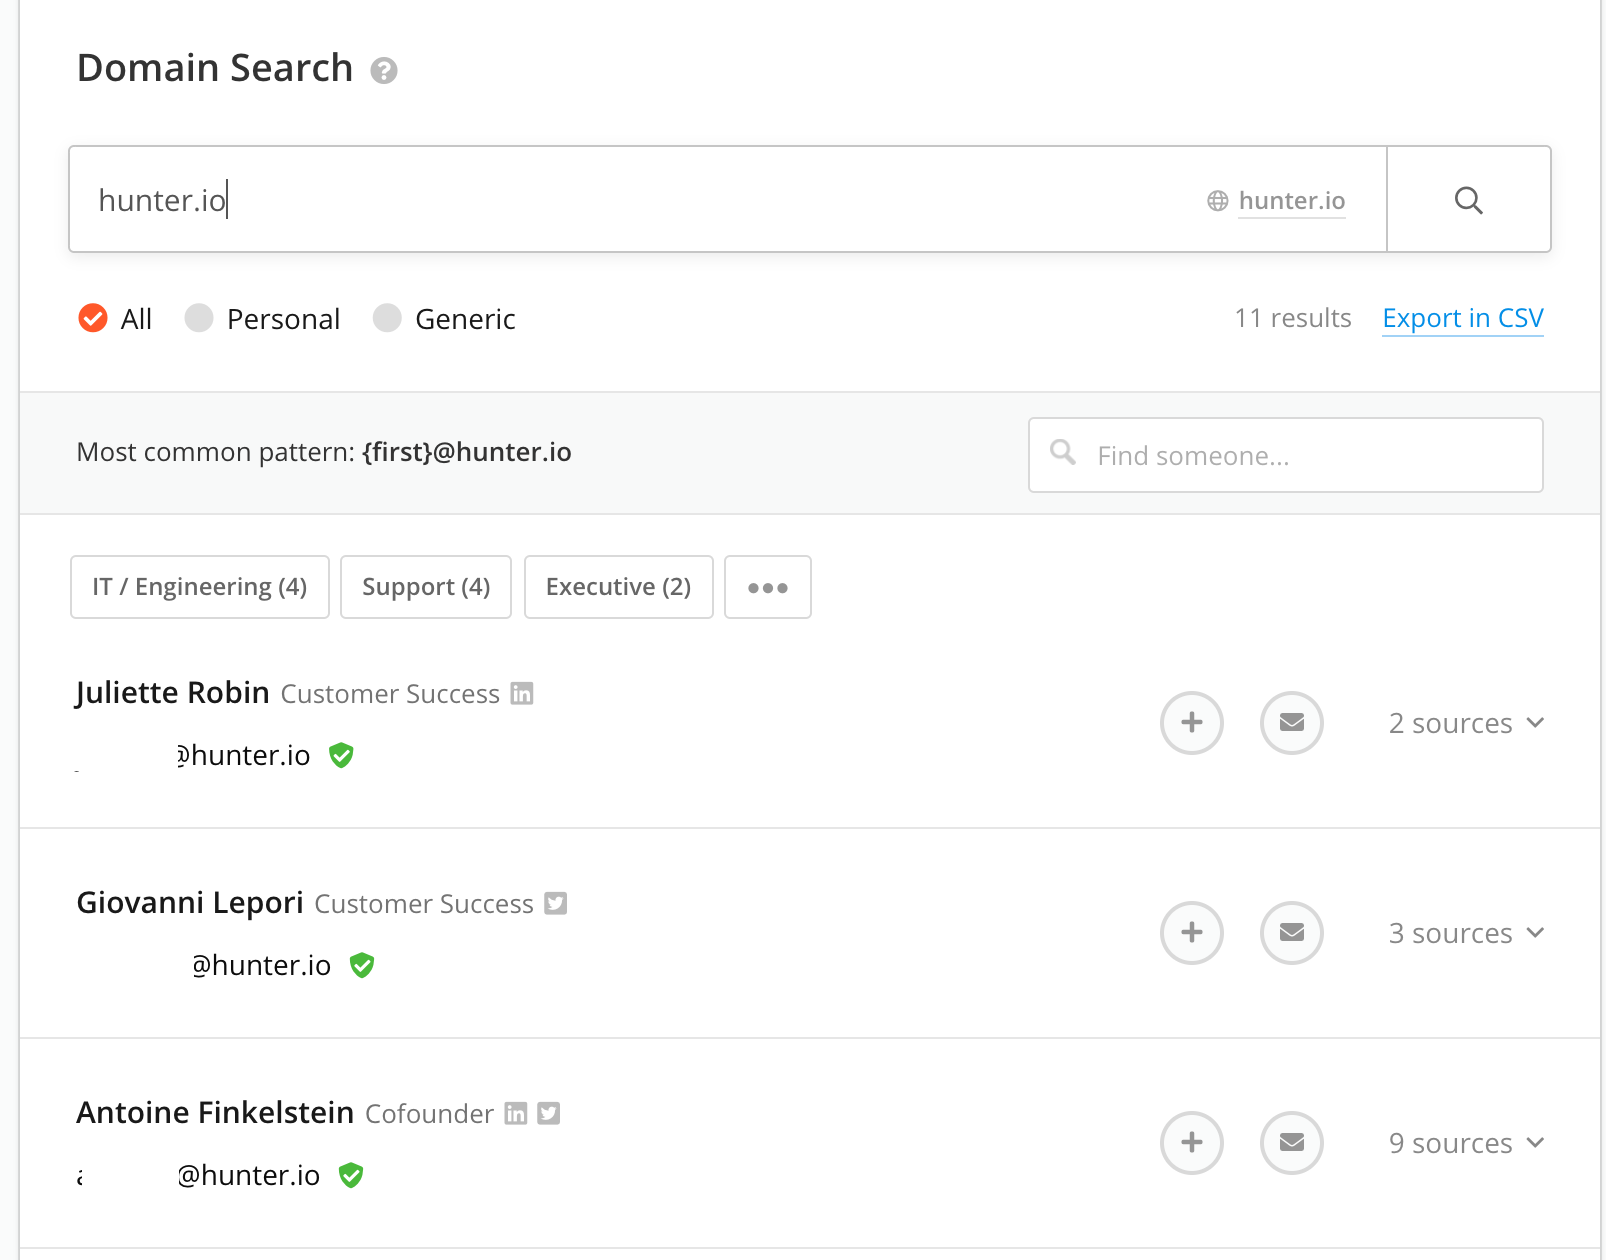Viewport: 1606px width, 1260px height.
Task: Click the 11 results count
Action: point(1293,318)
